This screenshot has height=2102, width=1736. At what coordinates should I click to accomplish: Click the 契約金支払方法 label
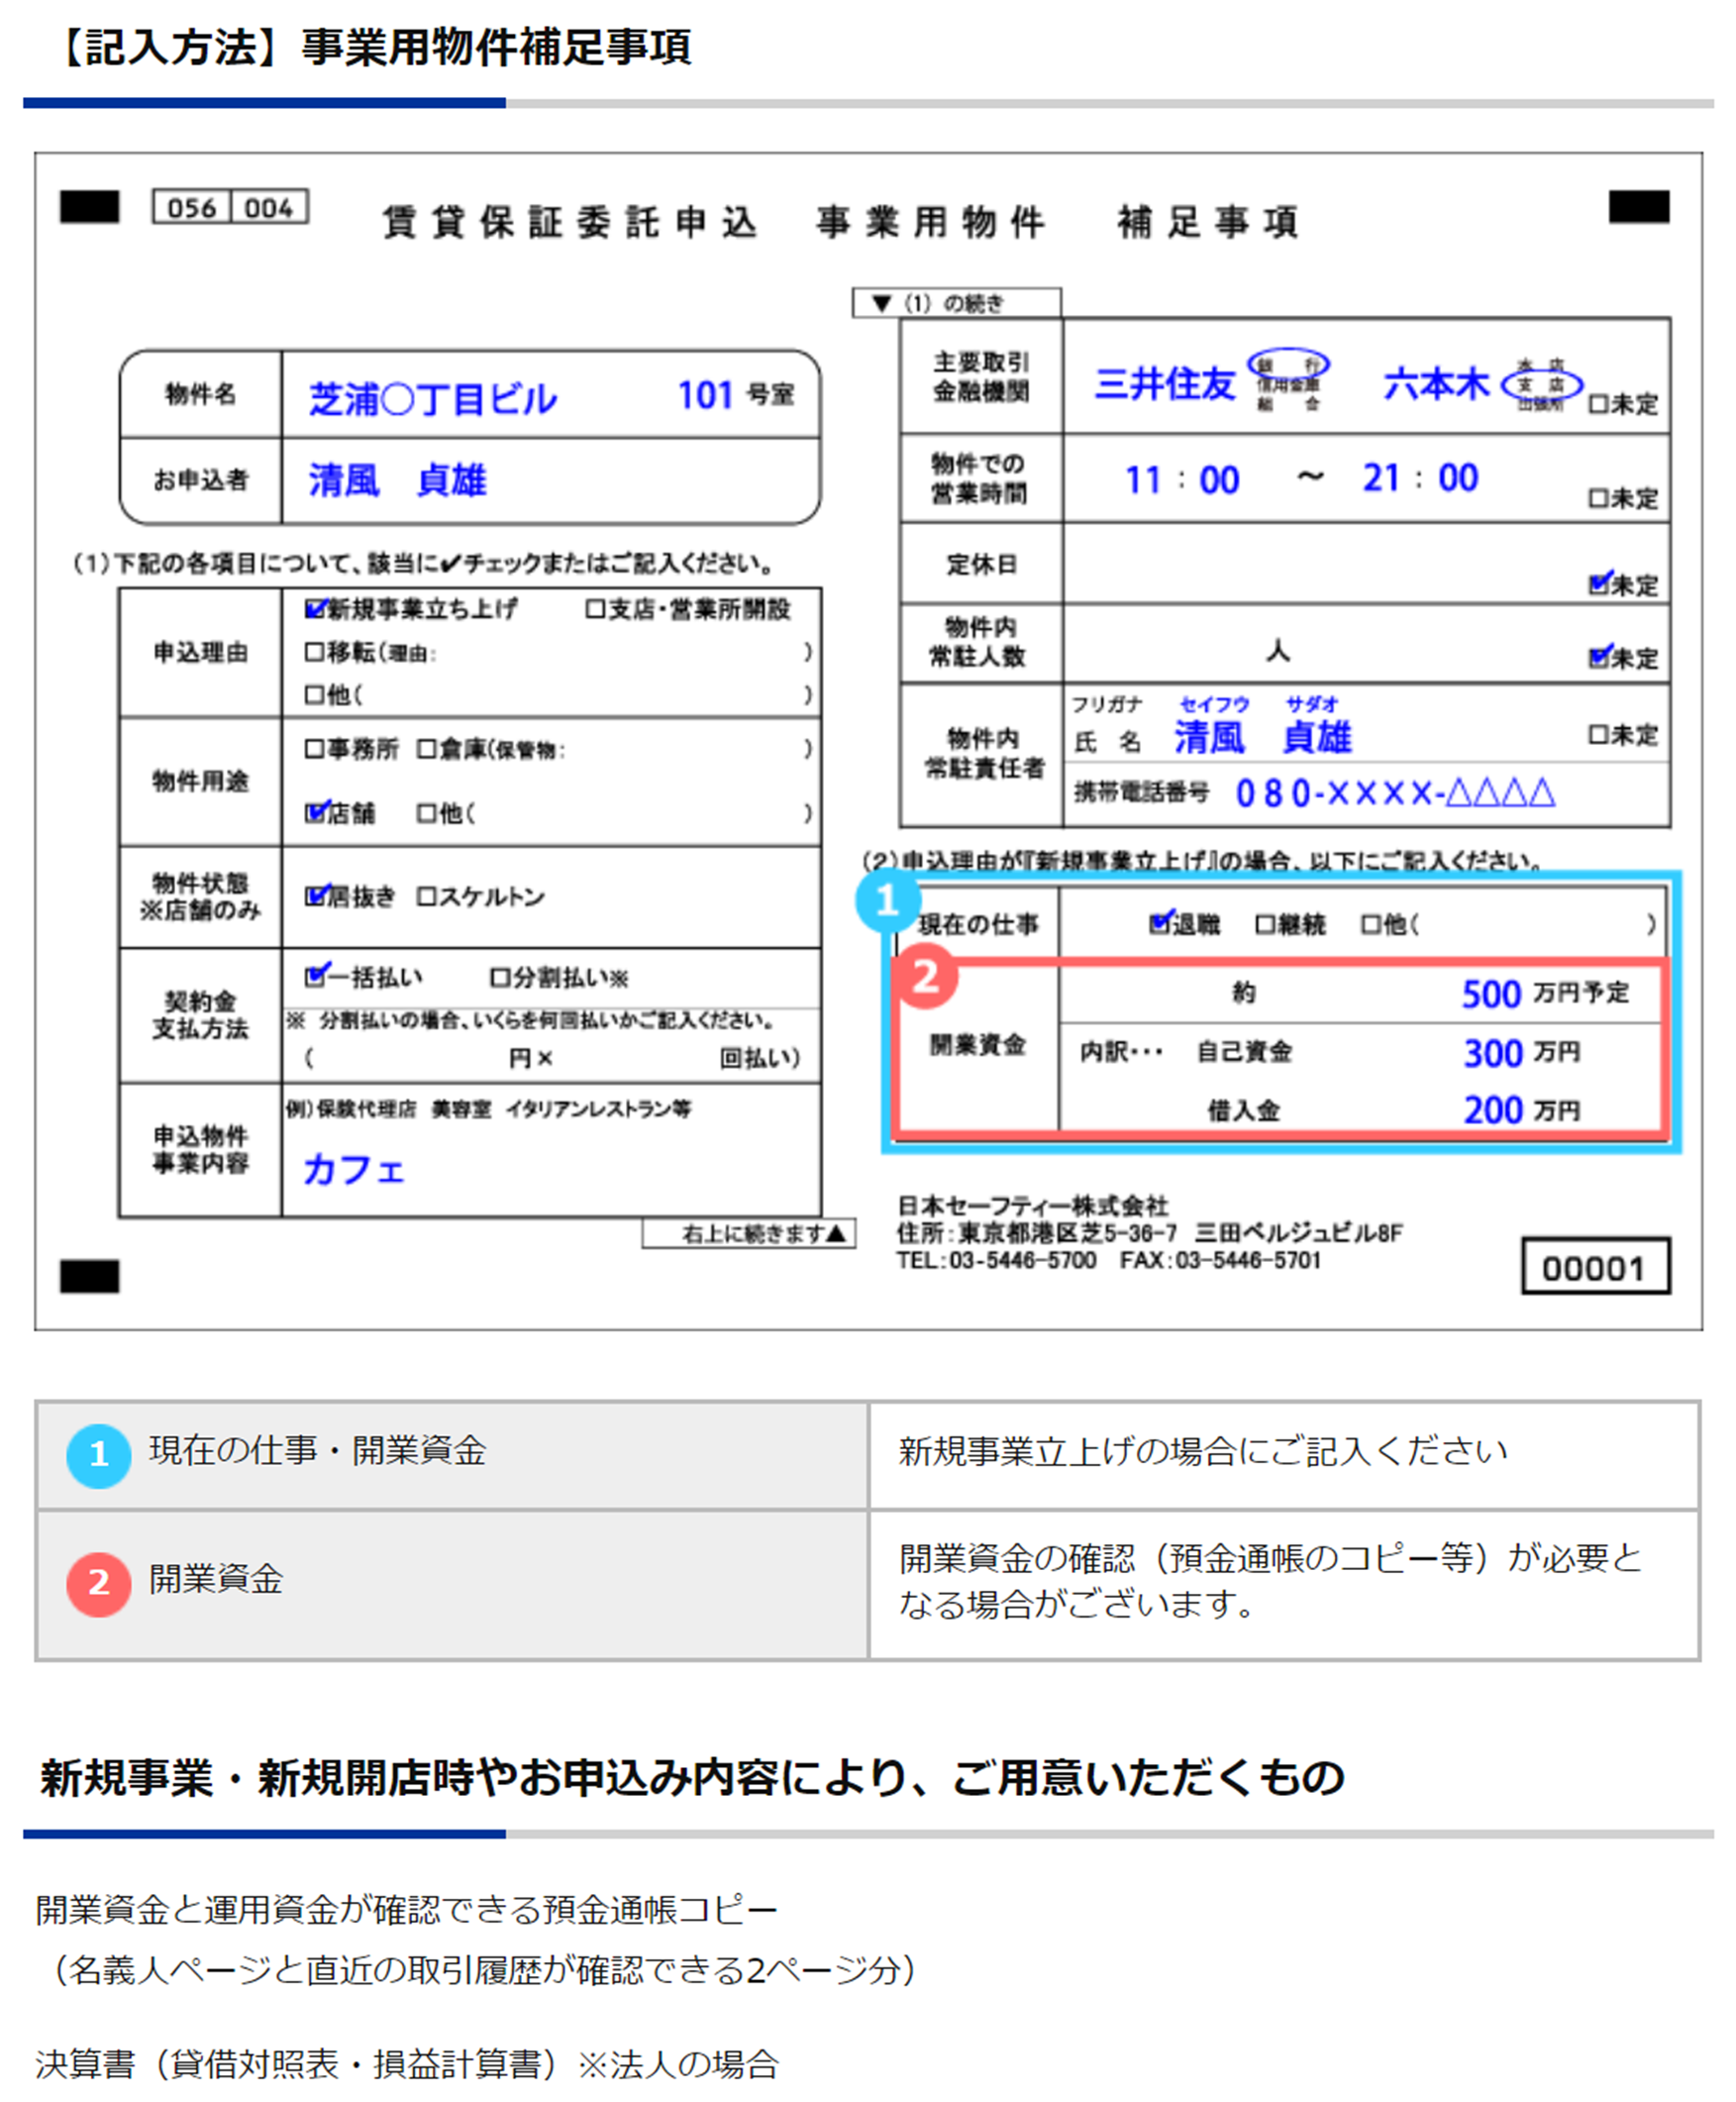point(200,1015)
